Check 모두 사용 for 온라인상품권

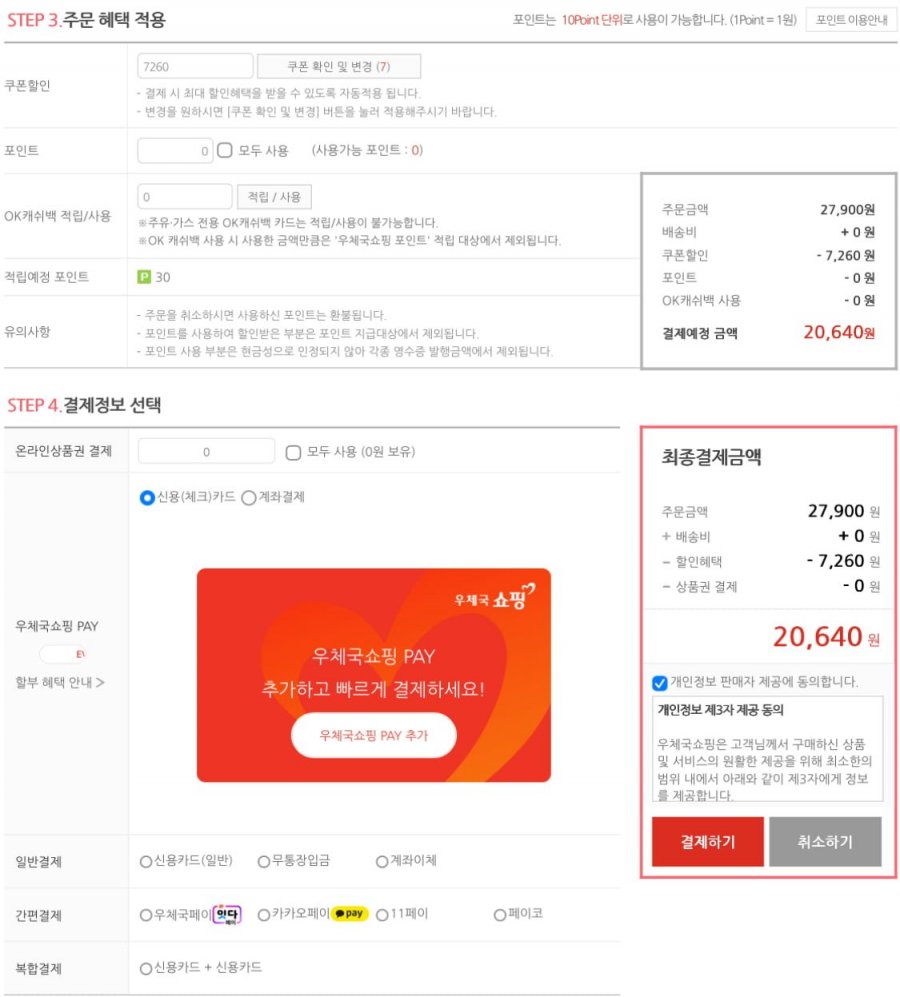293,452
